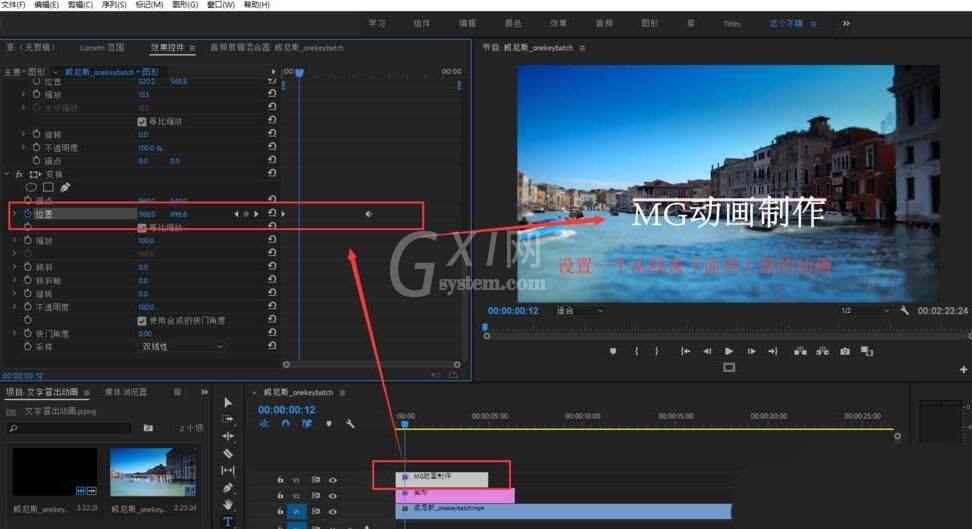Toggle V3 track lock

coord(280,479)
